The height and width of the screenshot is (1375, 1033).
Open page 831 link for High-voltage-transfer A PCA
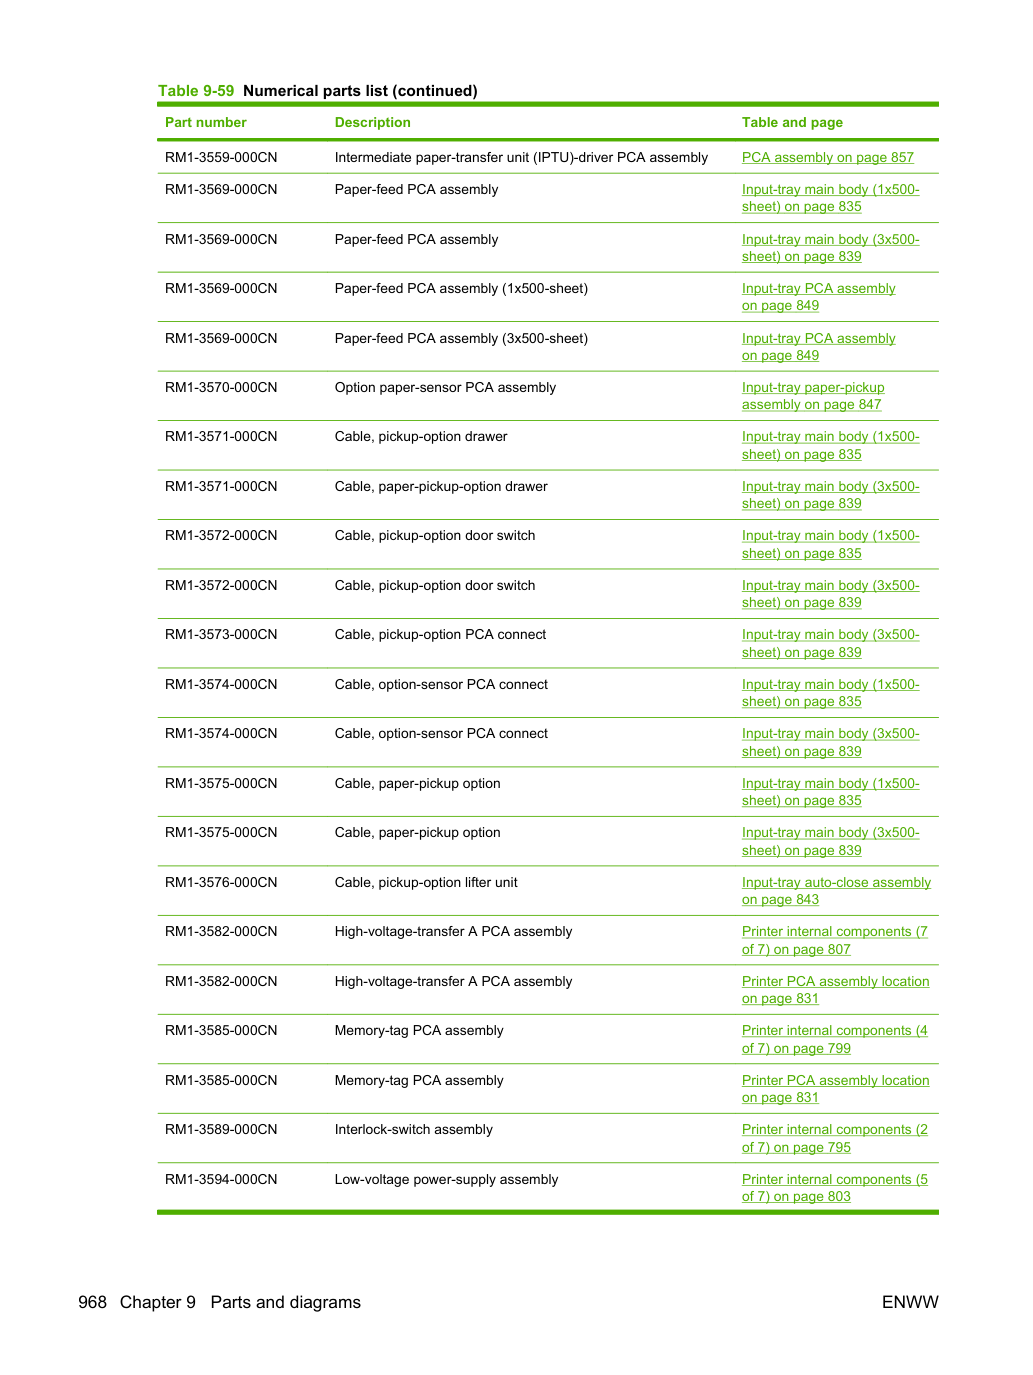point(835,990)
